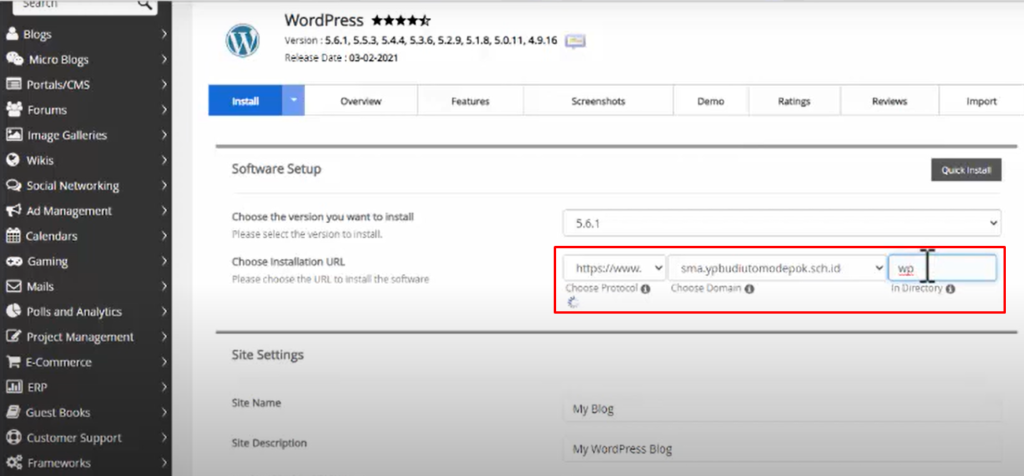The height and width of the screenshot is (476, 1024).
Task: Switch to the Screenshots tab
Action: pyautogui.click(x=598, y=101)
